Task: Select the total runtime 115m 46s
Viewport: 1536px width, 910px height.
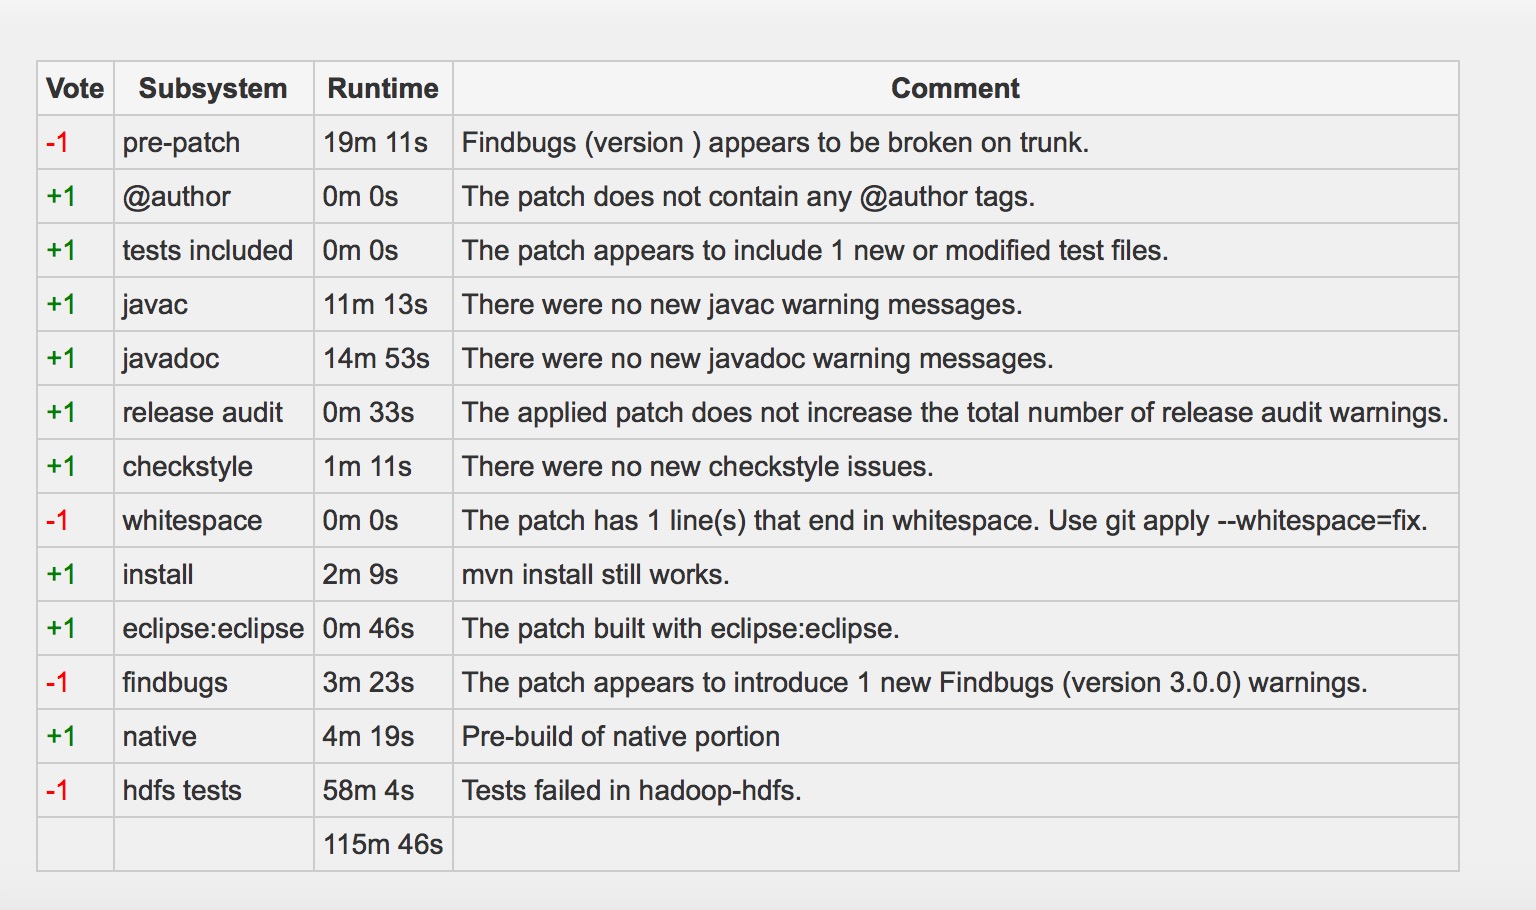Action: [x=383, y=844]
